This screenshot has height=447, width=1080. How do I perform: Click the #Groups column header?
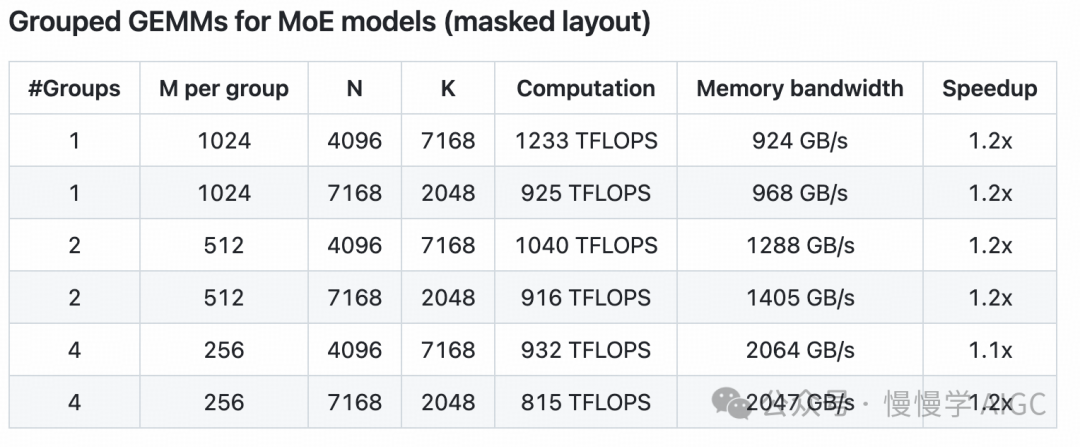click(x=74, y=88)
